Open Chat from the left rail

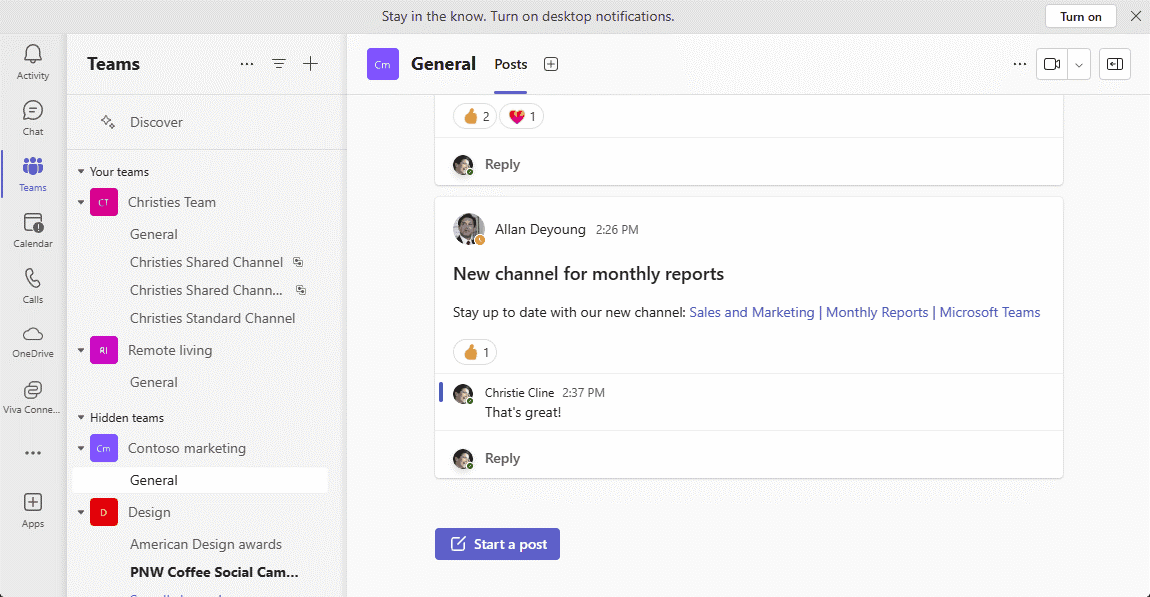point(33,117)
